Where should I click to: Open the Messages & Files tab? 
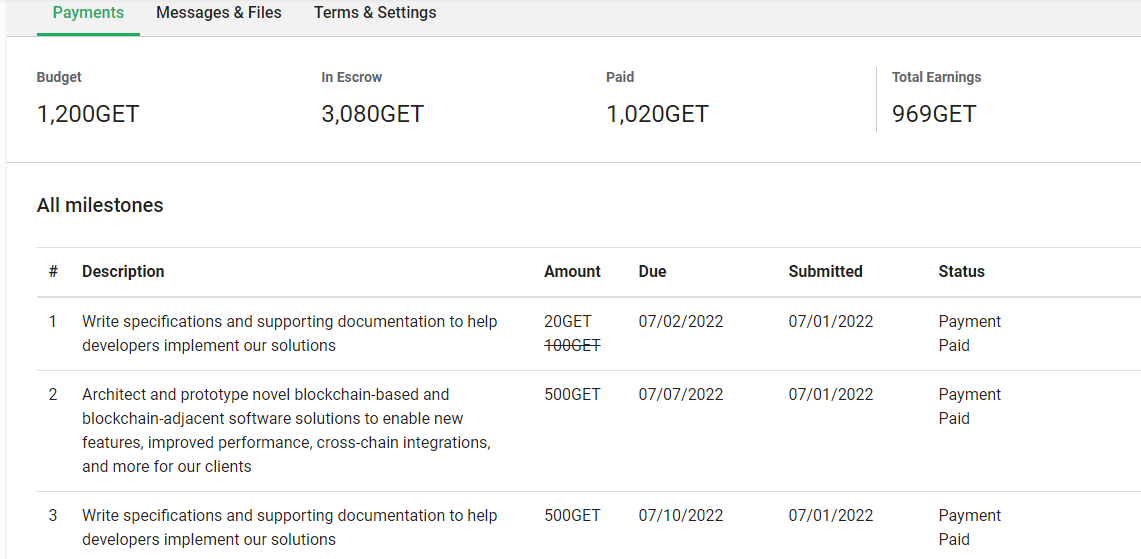point(218,13)
